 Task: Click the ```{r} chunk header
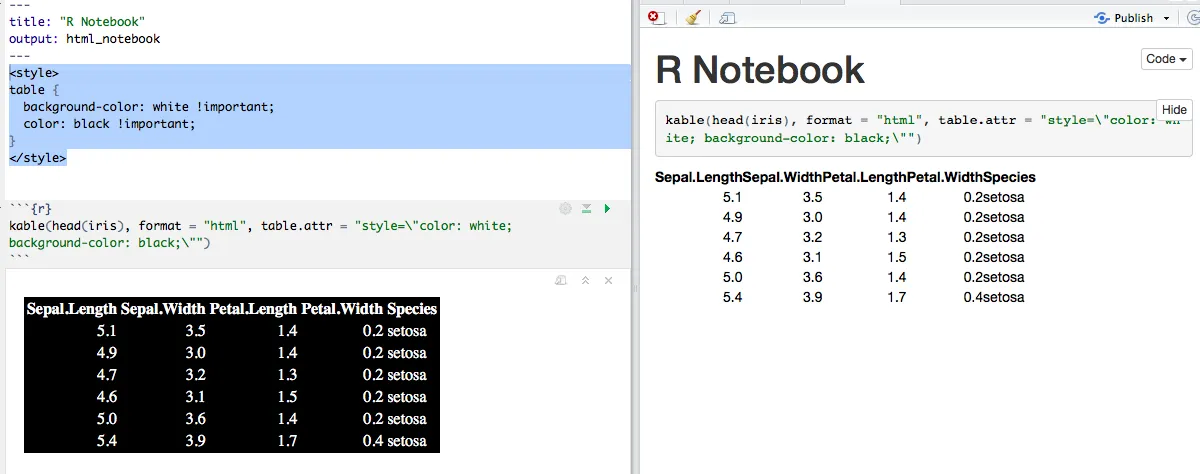pos(31,208)
